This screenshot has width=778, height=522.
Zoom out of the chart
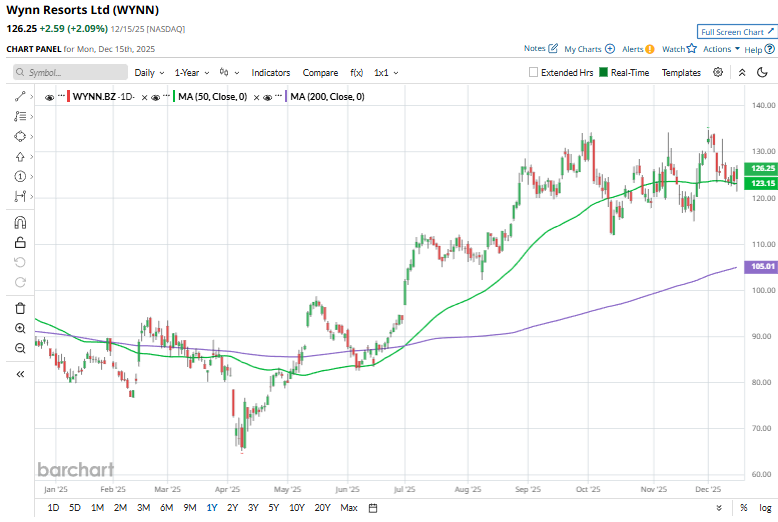click(x=20, y=348)
